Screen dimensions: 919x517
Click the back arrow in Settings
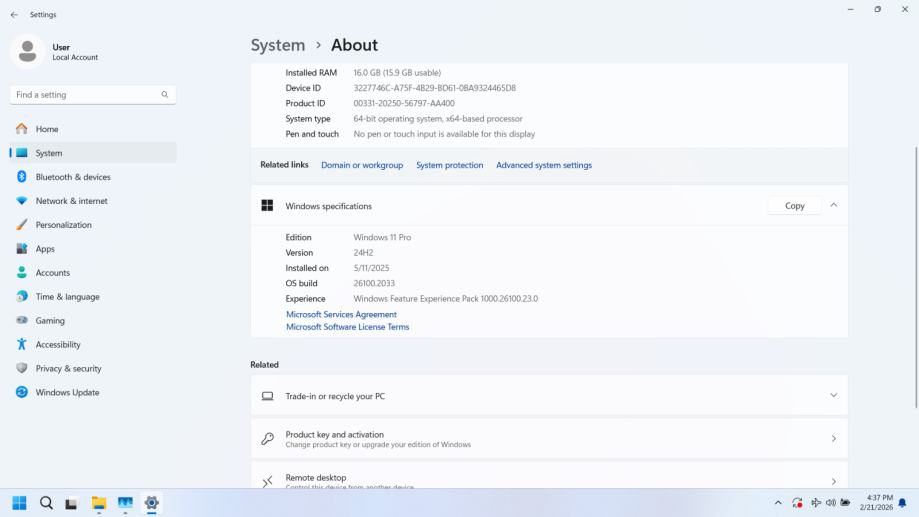click(x=14, y=15)
